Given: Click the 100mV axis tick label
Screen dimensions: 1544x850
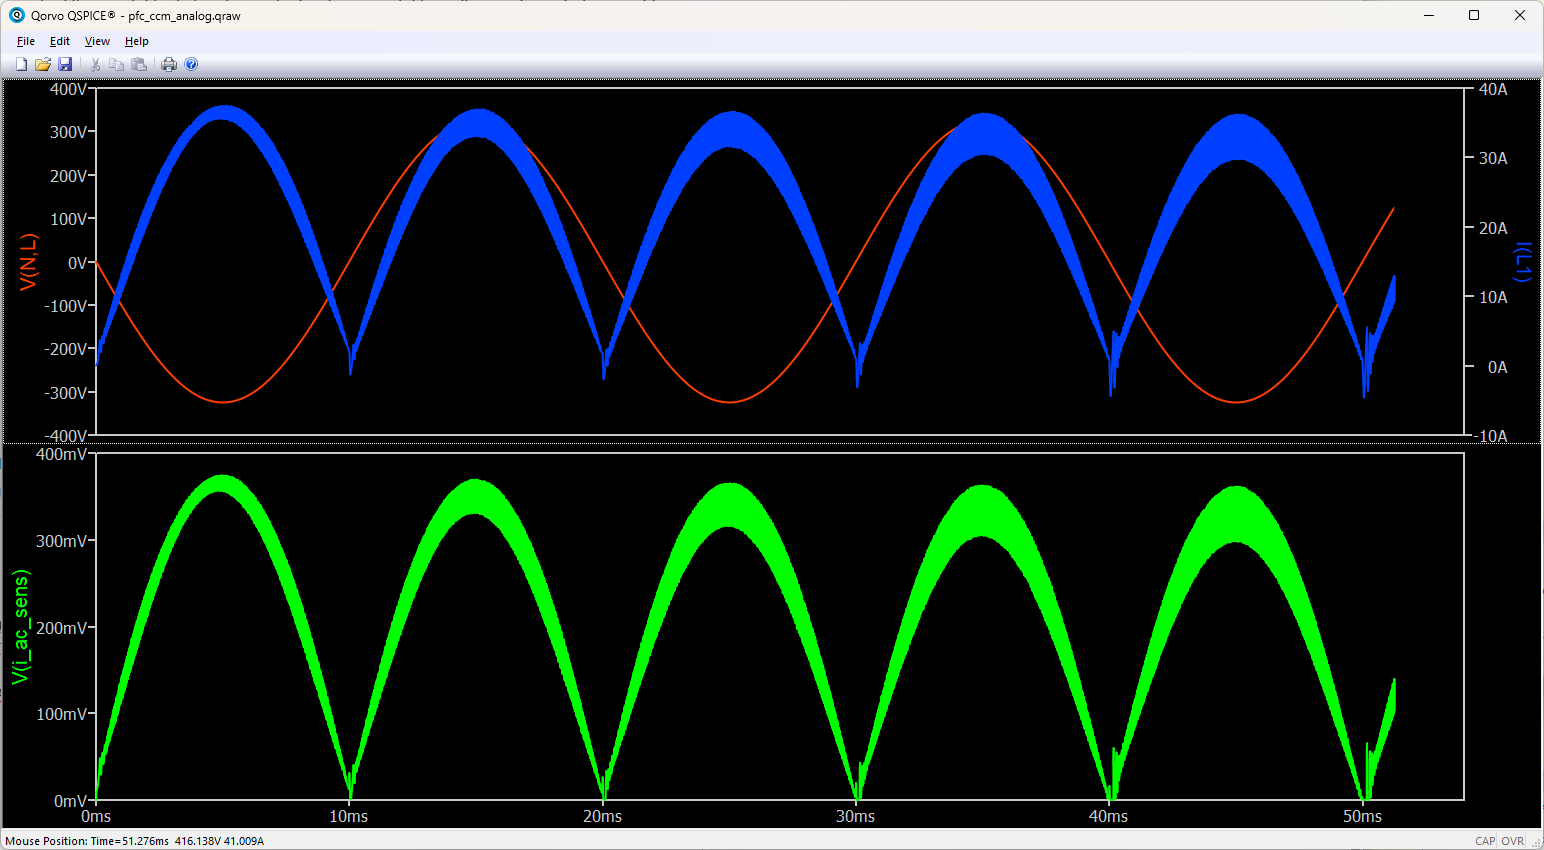Looking at the screenshot, I should tap(62, 714).
